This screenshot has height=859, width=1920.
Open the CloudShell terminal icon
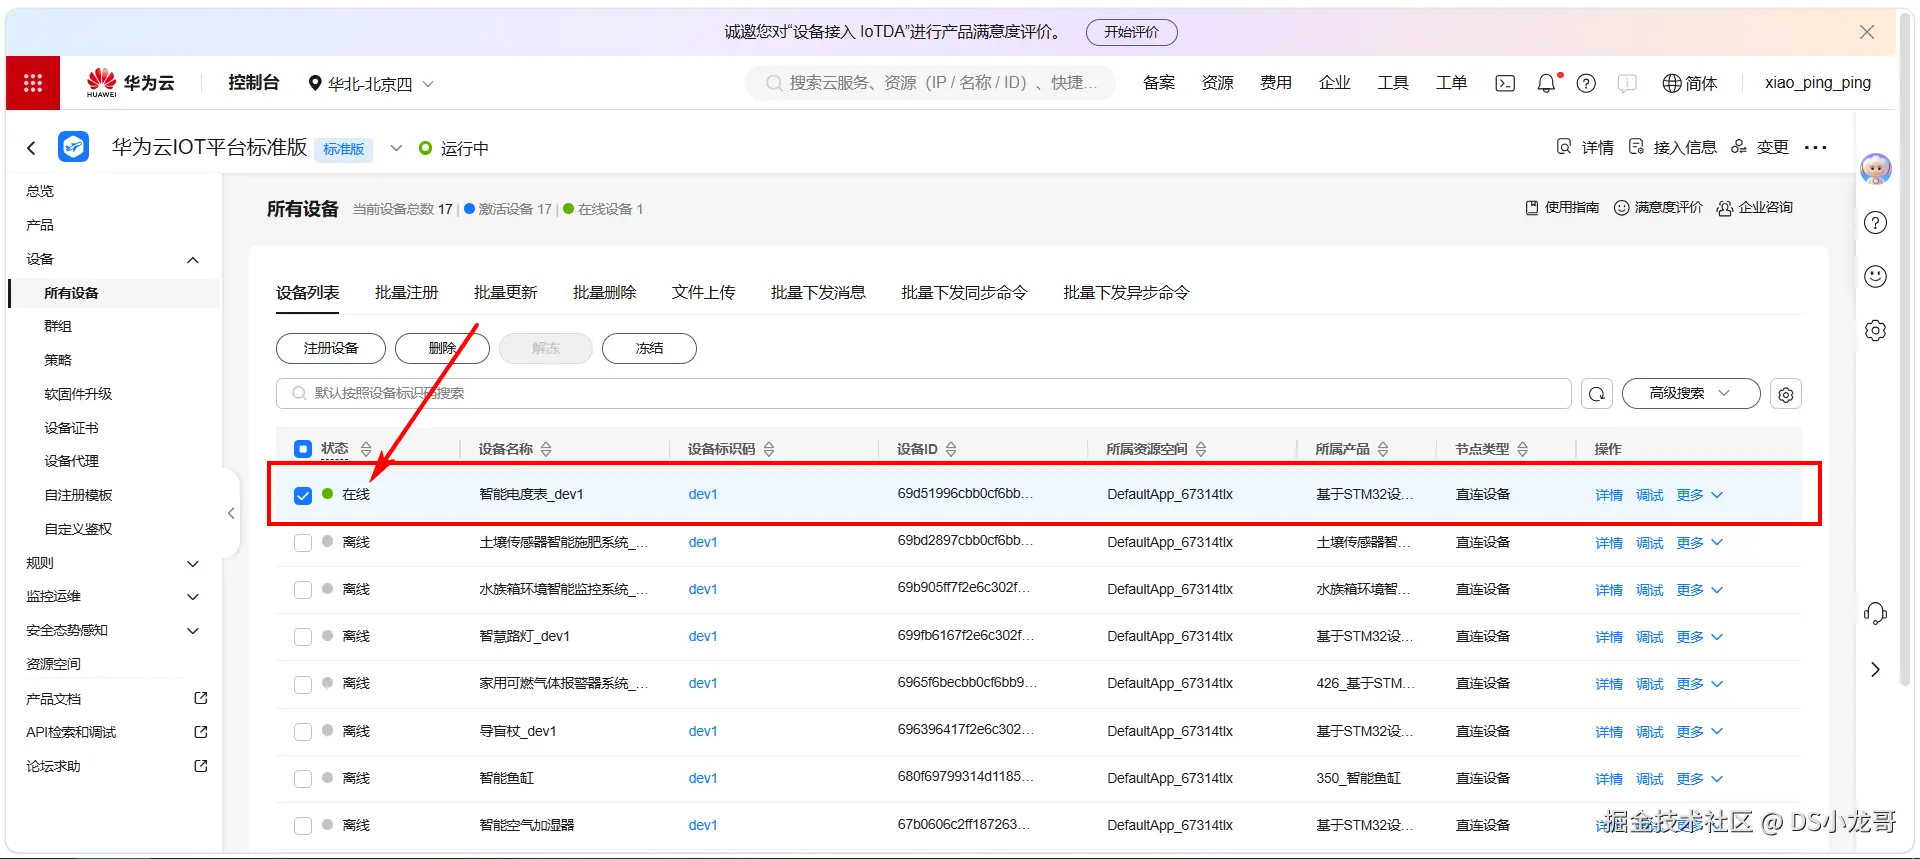[x=1505, y=83]
